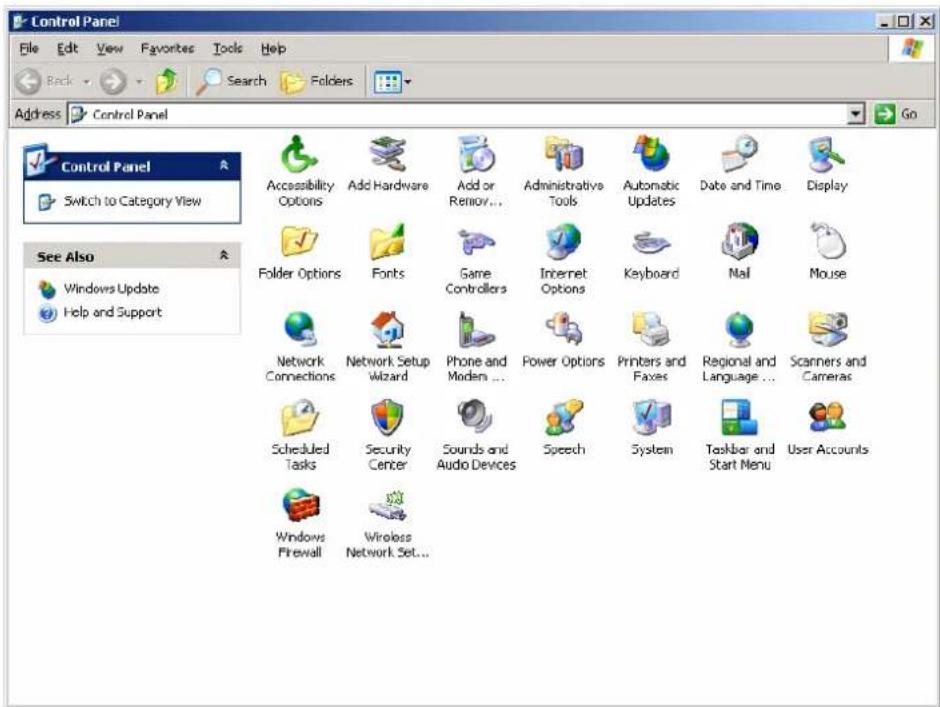Open the Favorites menu
The image size is (940, 707).
pyautogui.click(x=167, y=49)
